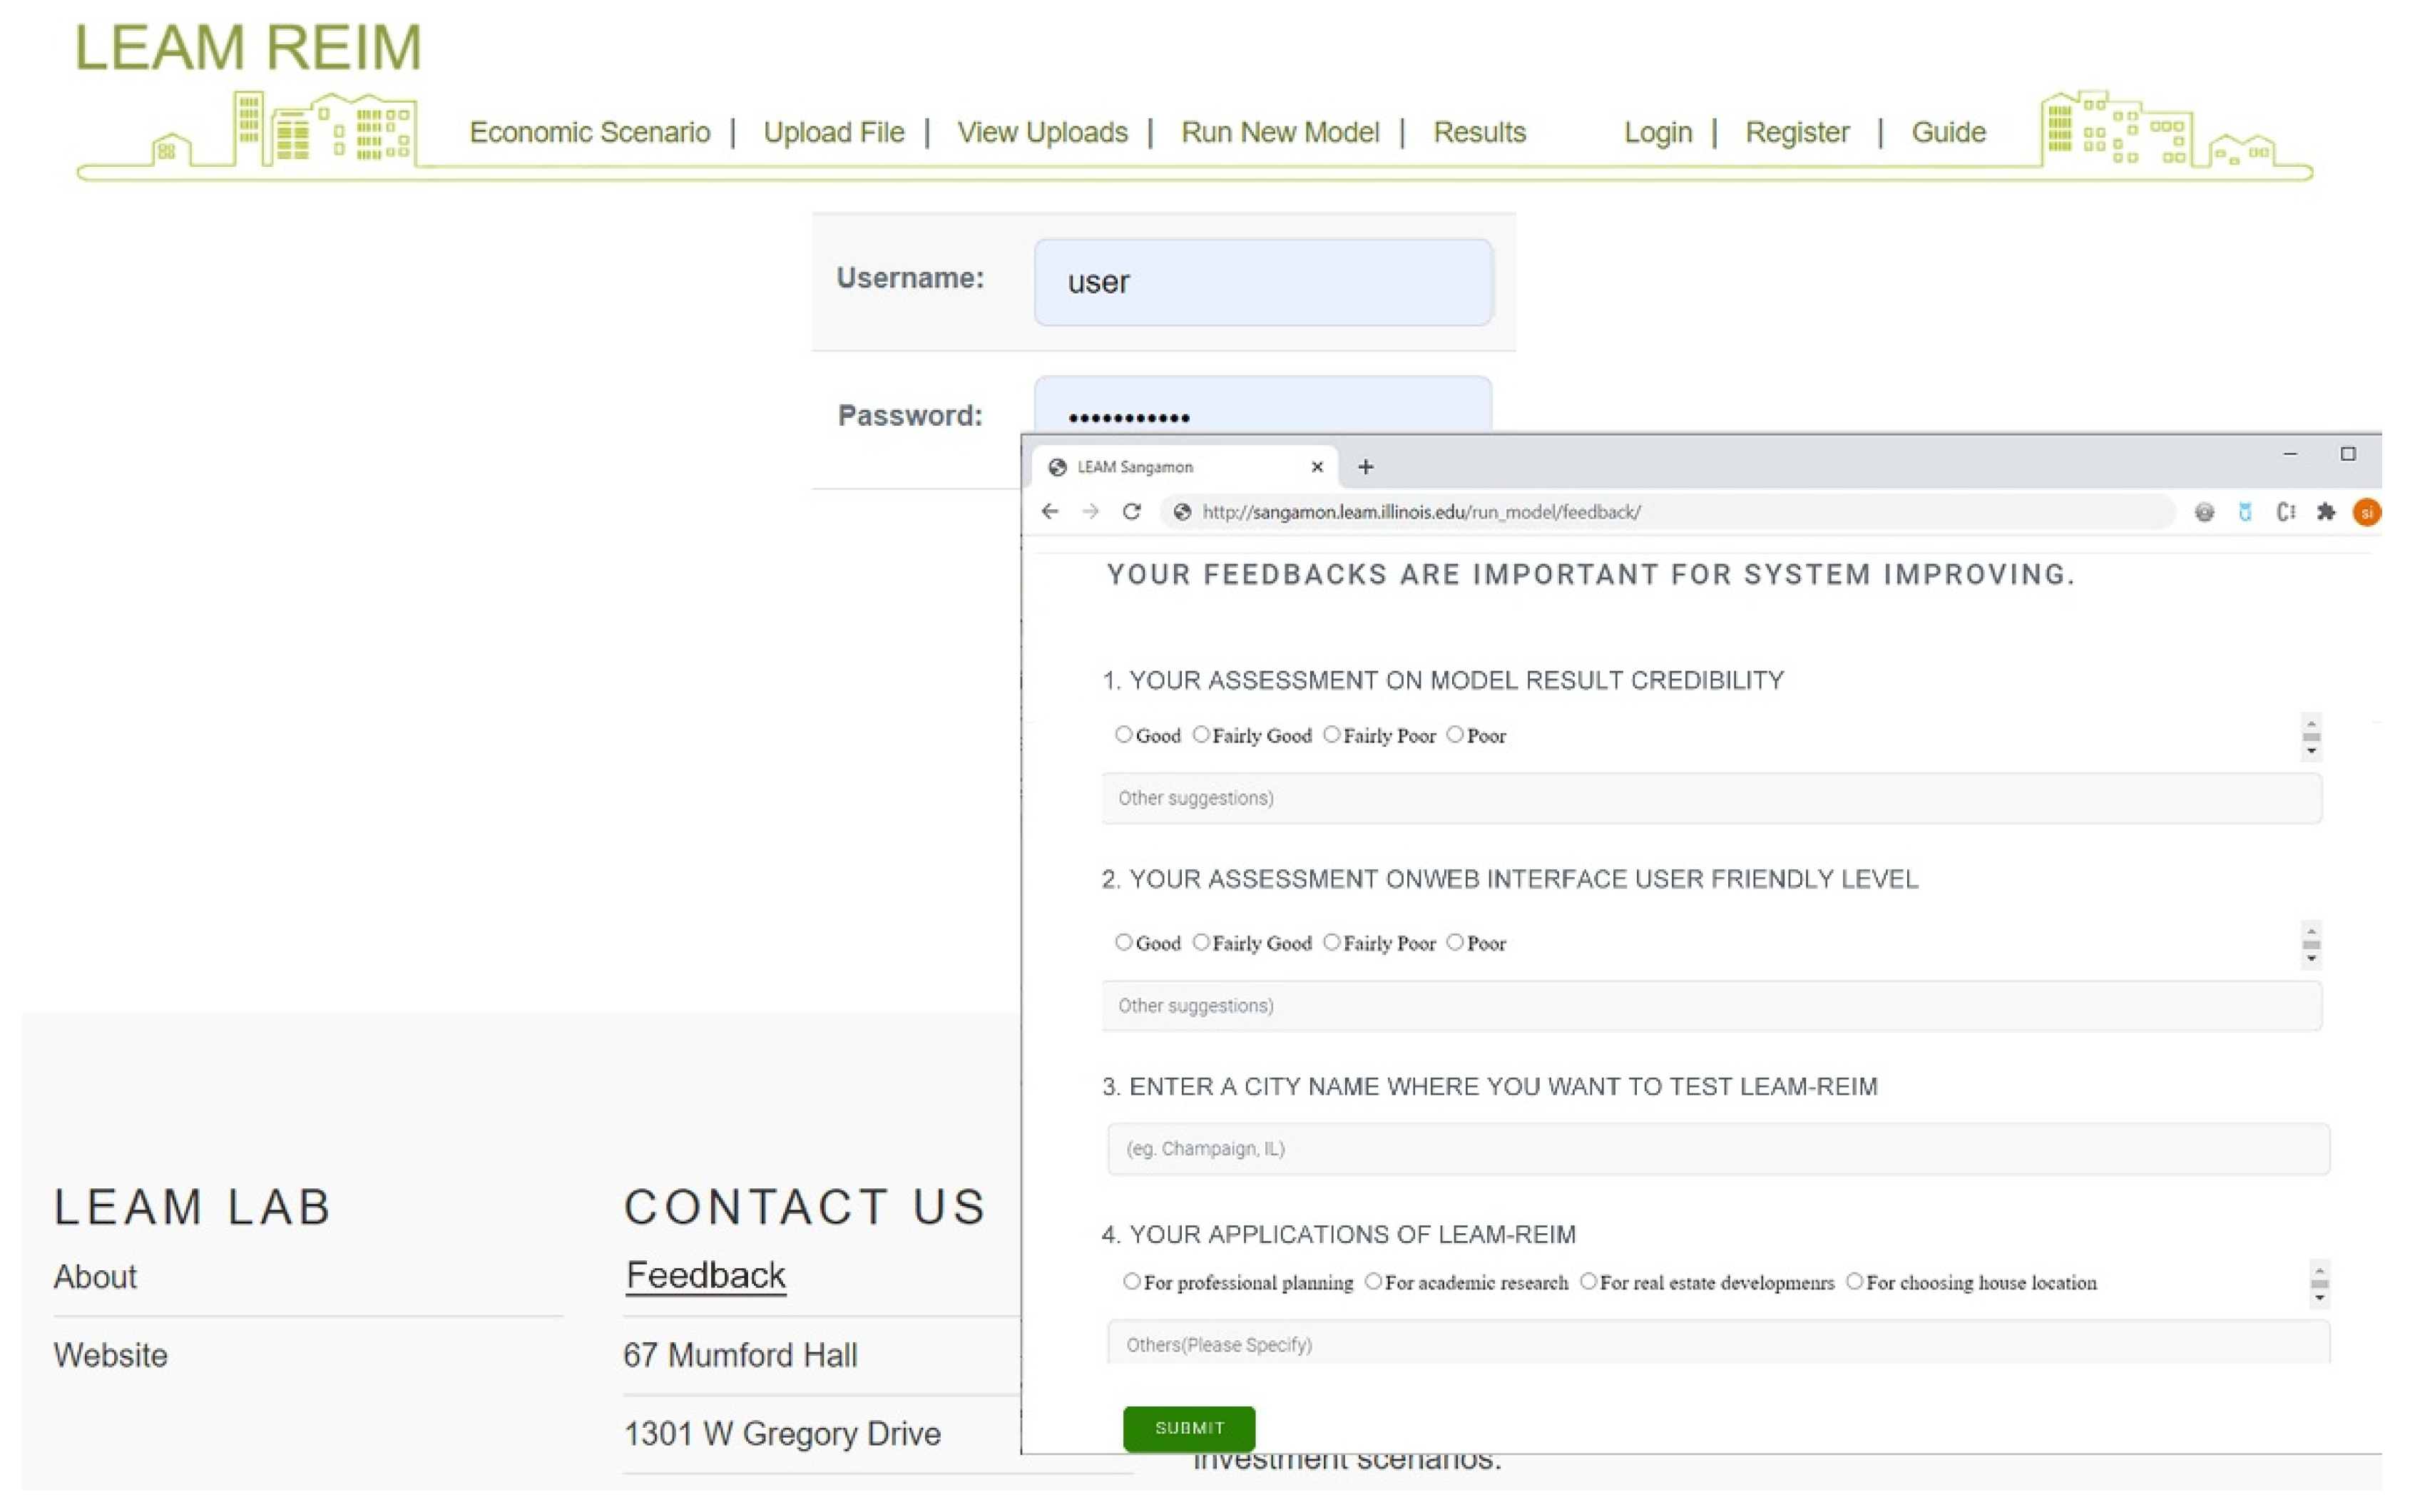Viewport: 2415px width, 1512px height.
Task: Click the scroll stepper beside applications options
Action: 2319,1284
